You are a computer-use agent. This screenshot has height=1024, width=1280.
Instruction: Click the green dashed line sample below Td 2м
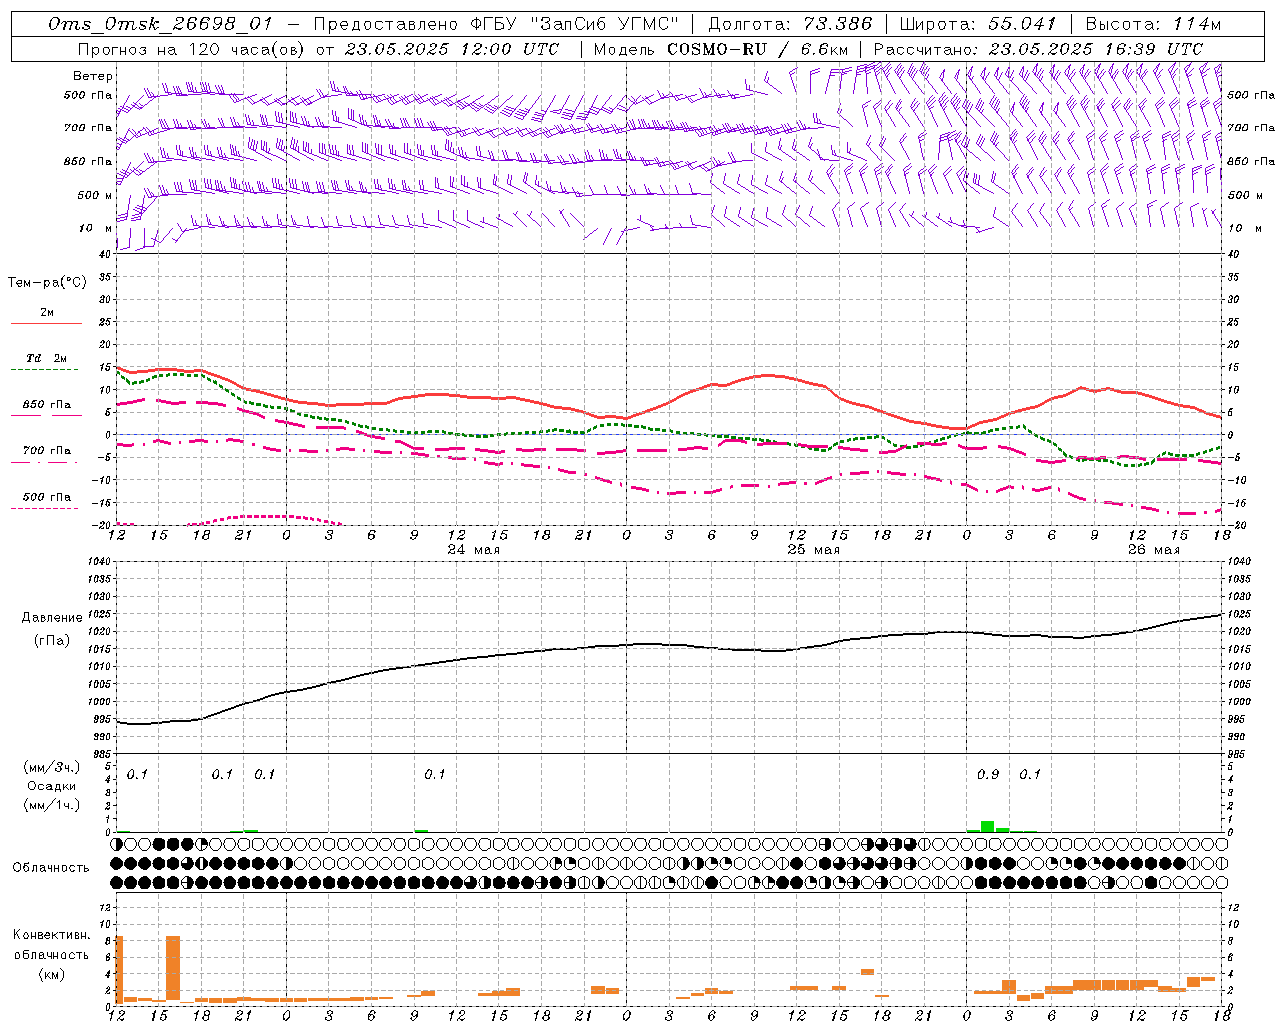(x=46, y=370)
